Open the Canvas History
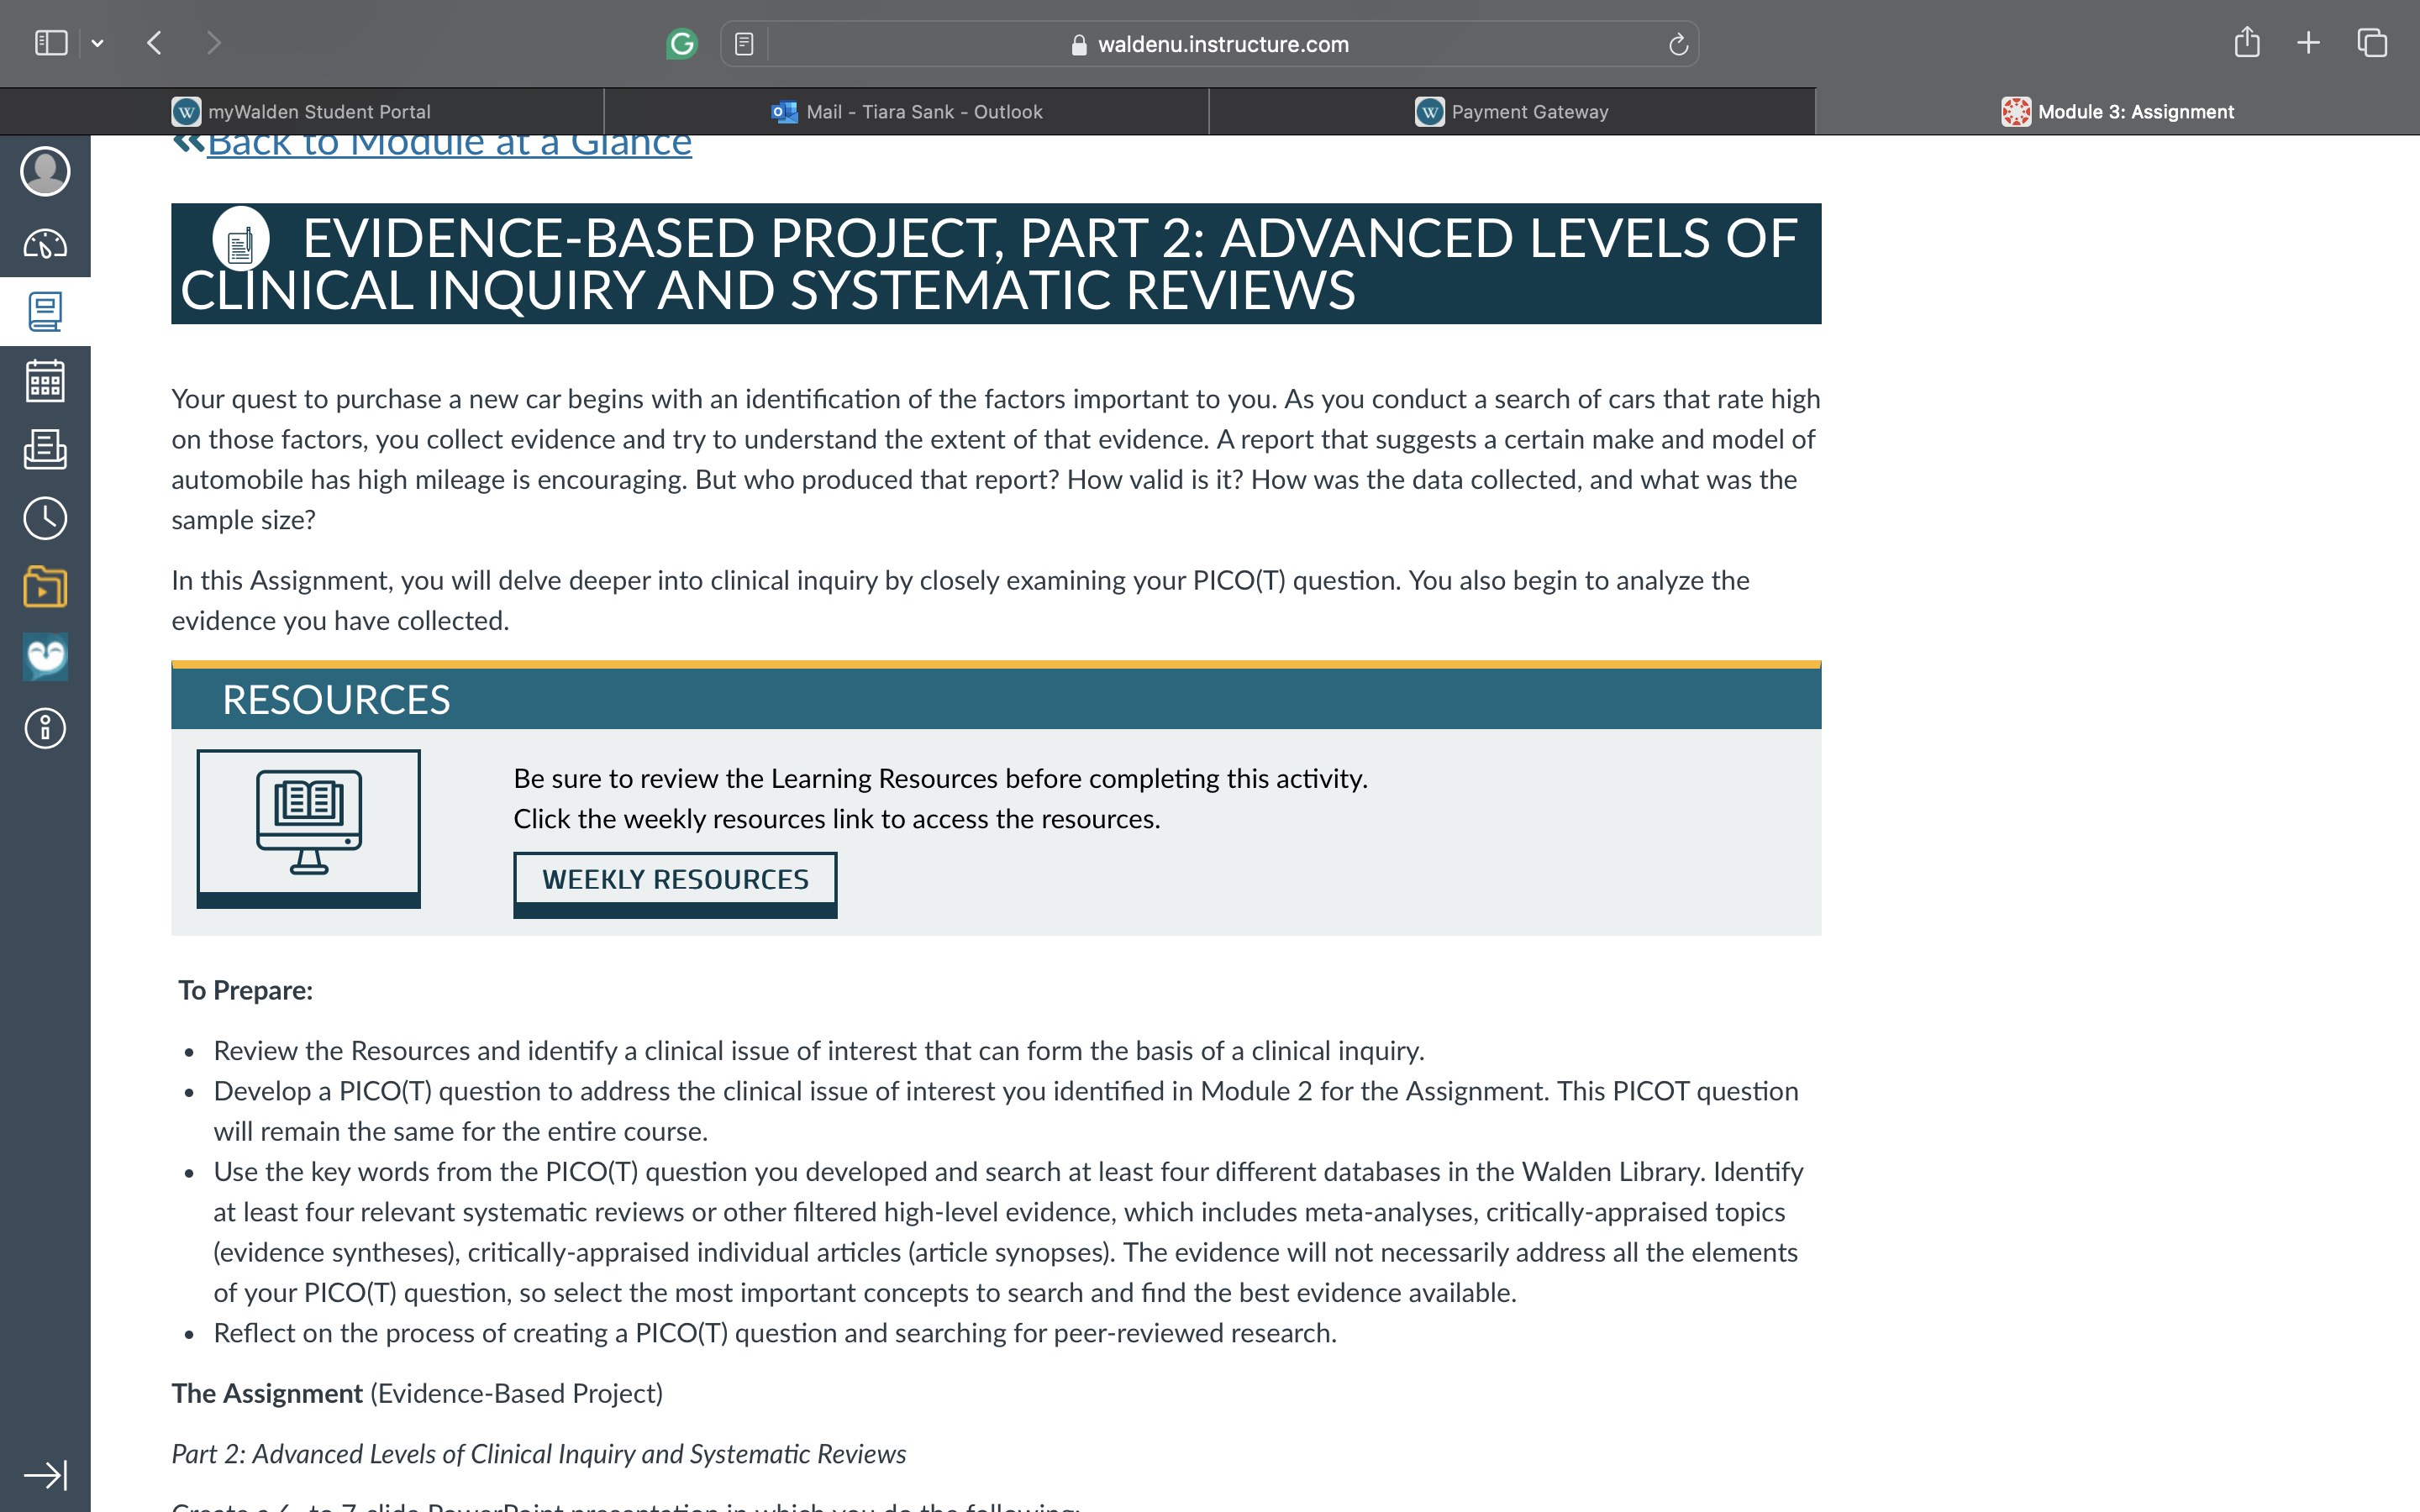 [x=45, y=518]
